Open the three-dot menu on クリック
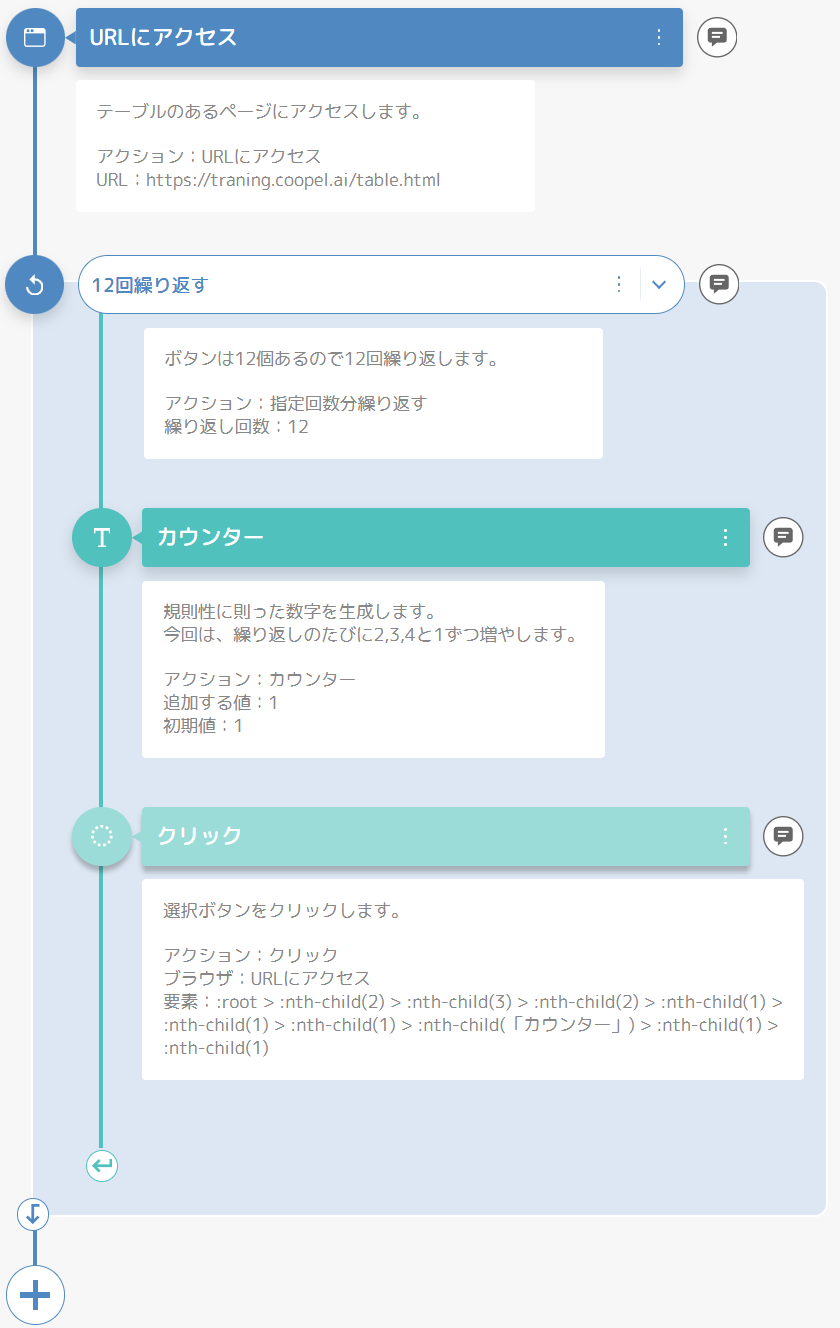Screen dimensions: 840x1328 point(726,836)
